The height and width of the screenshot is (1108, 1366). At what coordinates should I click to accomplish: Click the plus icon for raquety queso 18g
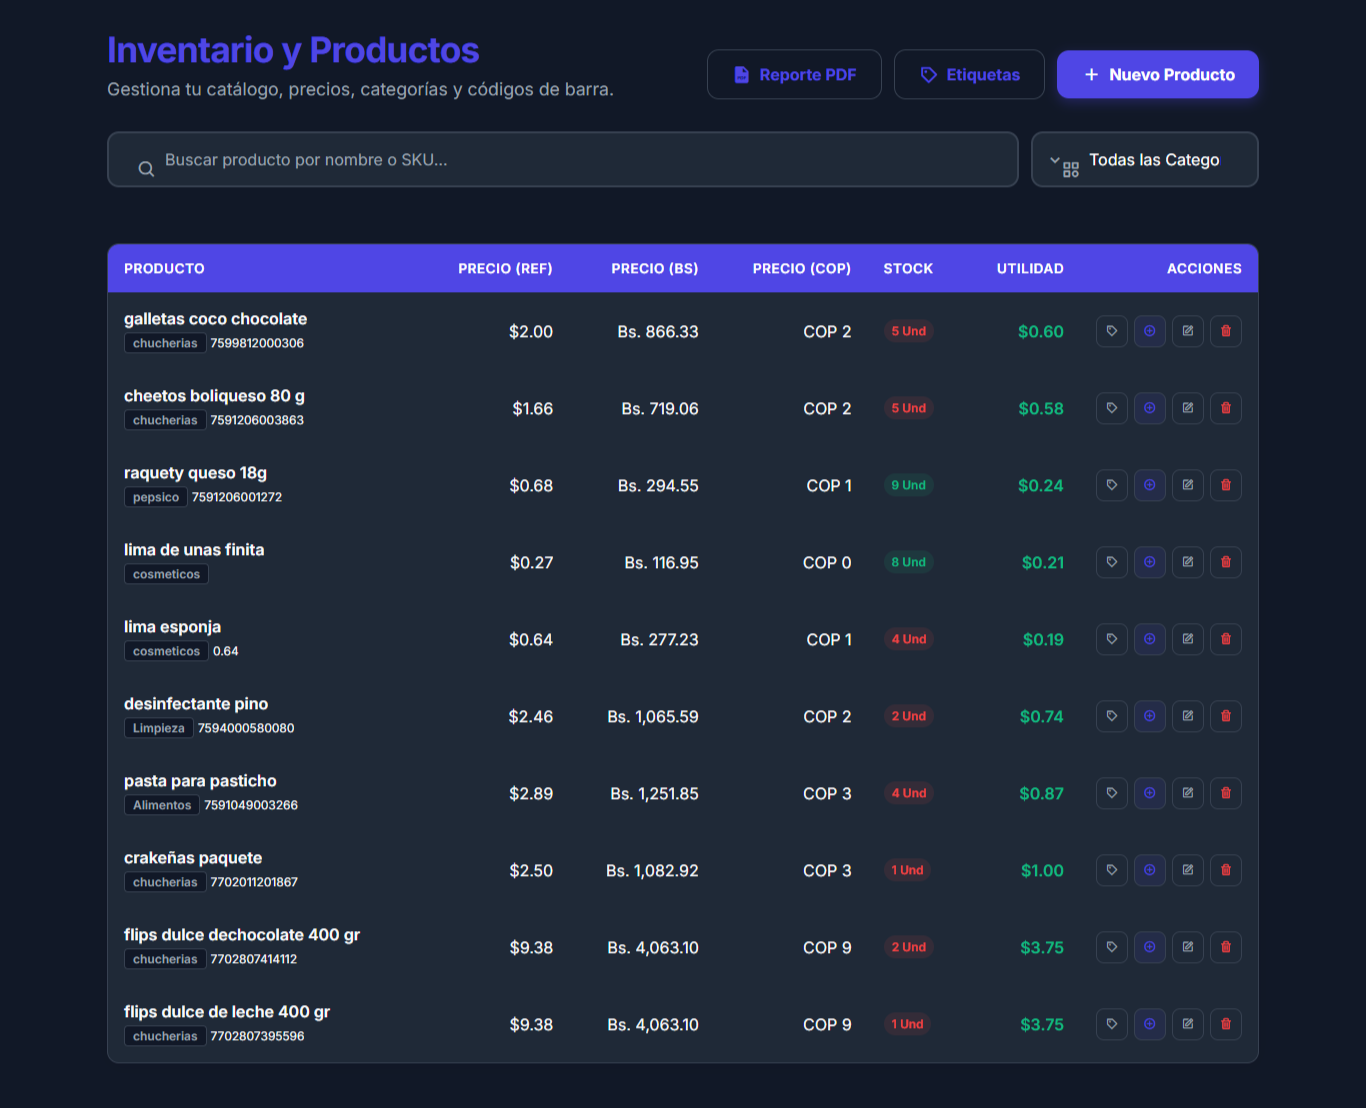1149,485
